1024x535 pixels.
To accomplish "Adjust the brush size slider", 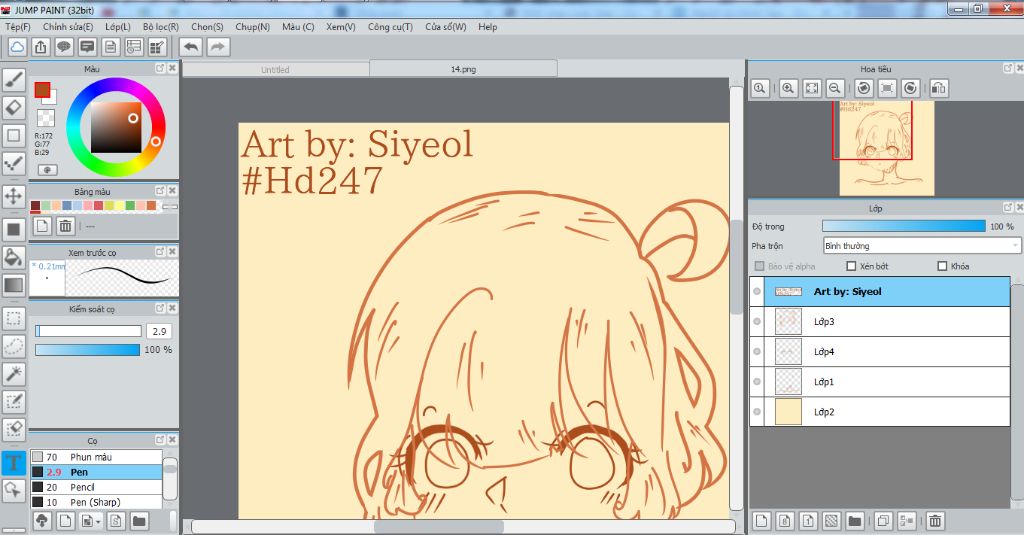I will 88,331.
